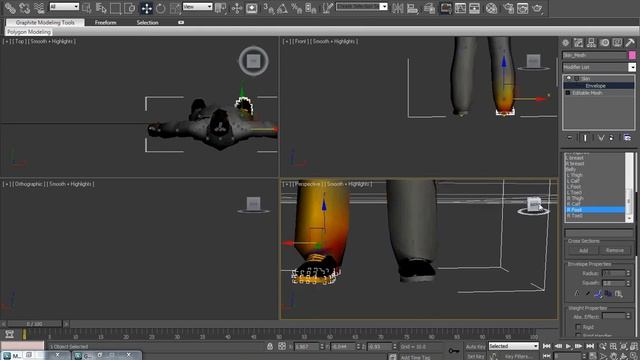Toggle Spinner Snap
Image resolution: width=640 pixels, height=360 pixels.
tap(311, 8)
